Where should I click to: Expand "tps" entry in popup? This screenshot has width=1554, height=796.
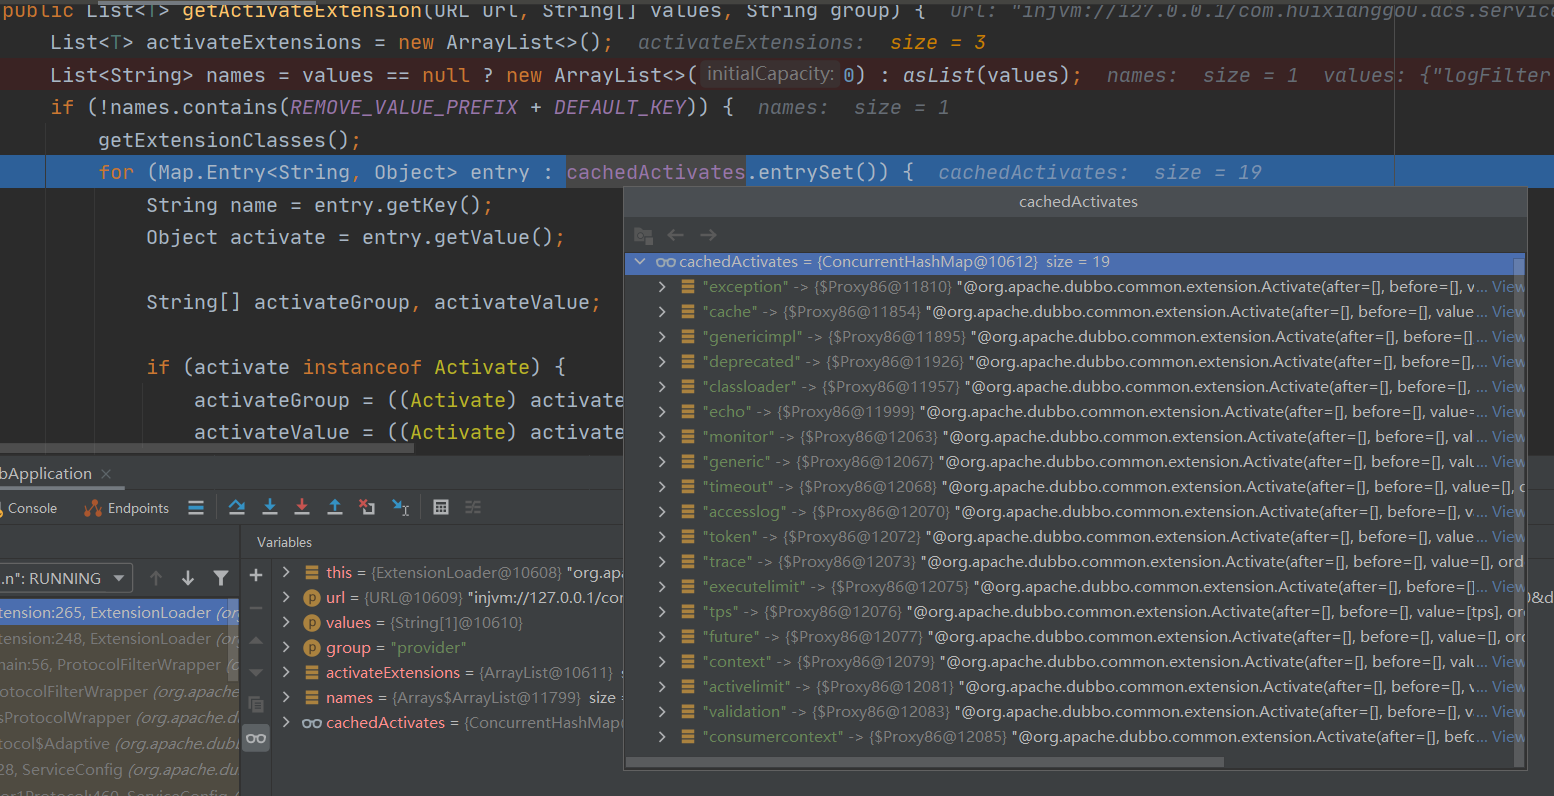click(662, 612)
